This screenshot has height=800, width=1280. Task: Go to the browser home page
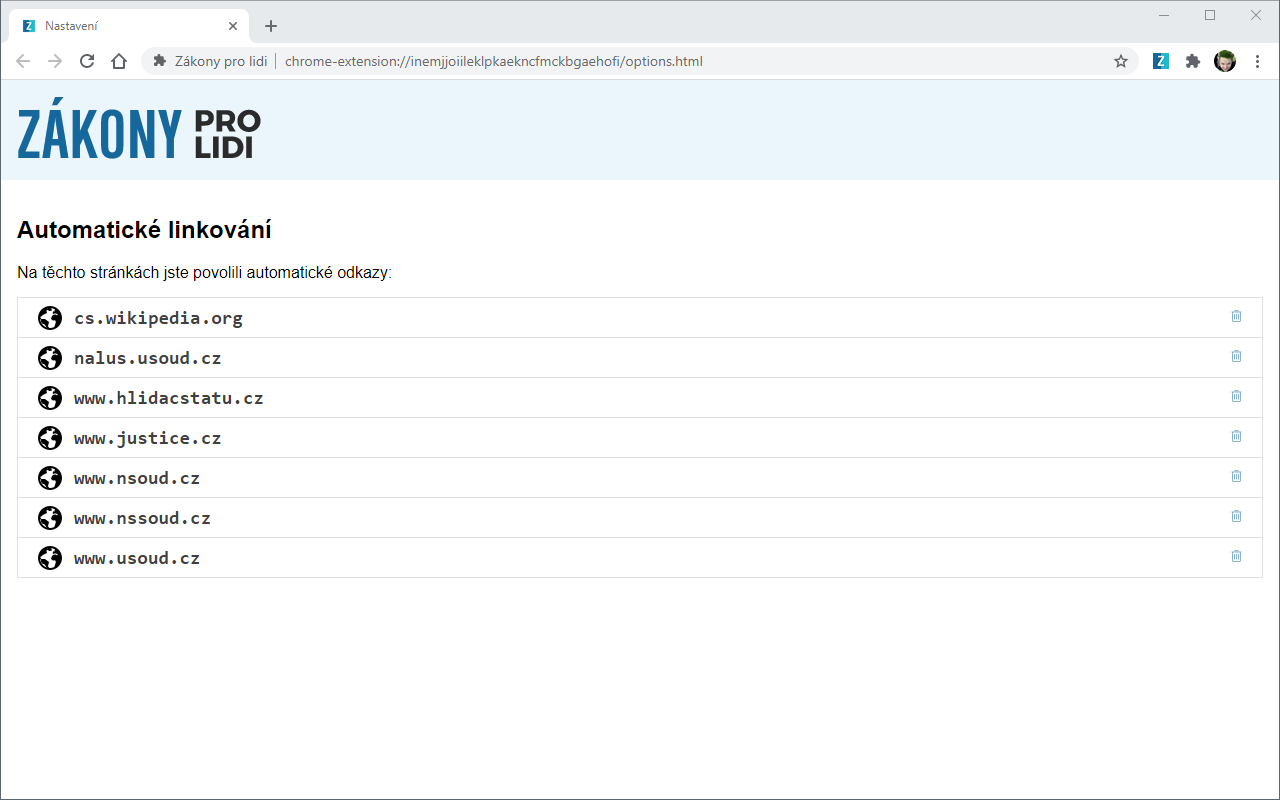[119, 61]
